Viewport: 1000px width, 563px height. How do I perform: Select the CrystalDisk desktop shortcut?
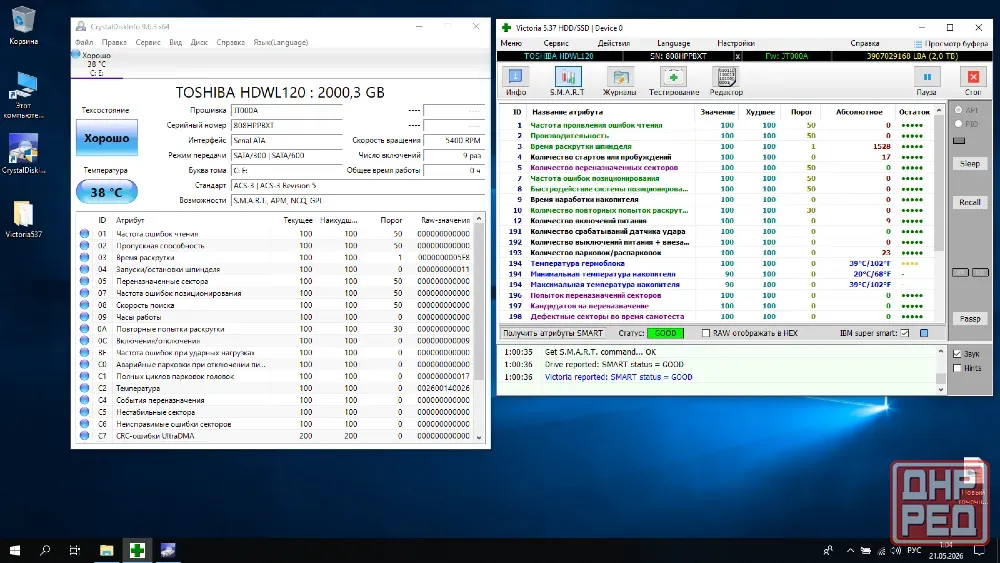24,154
